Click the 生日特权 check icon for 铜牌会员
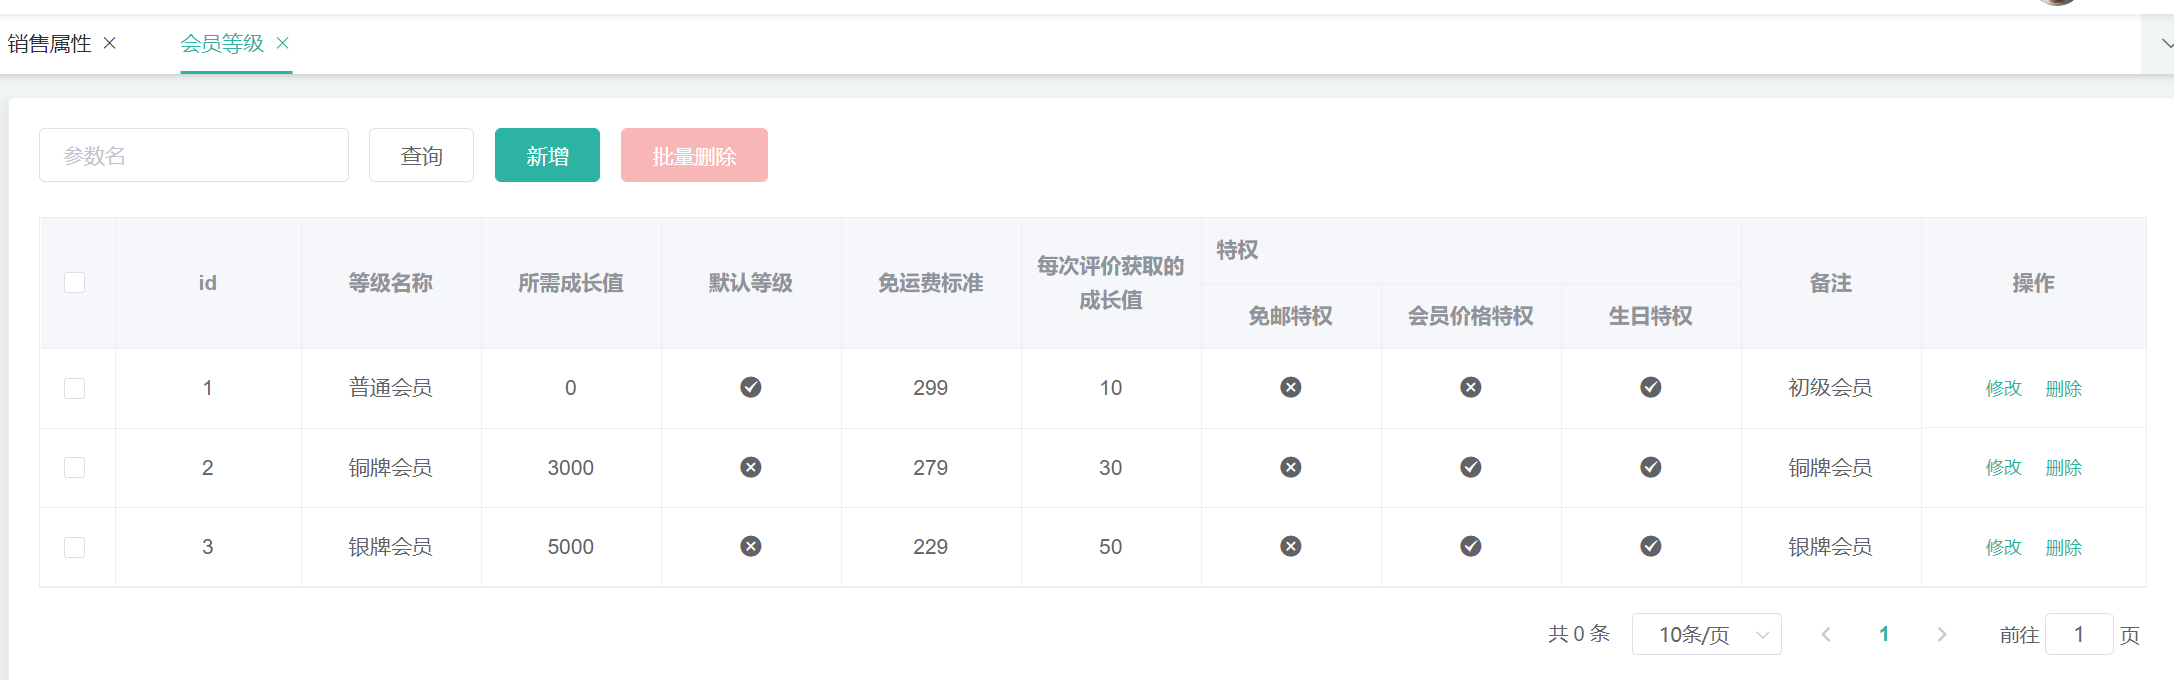 pos(1651,467)
